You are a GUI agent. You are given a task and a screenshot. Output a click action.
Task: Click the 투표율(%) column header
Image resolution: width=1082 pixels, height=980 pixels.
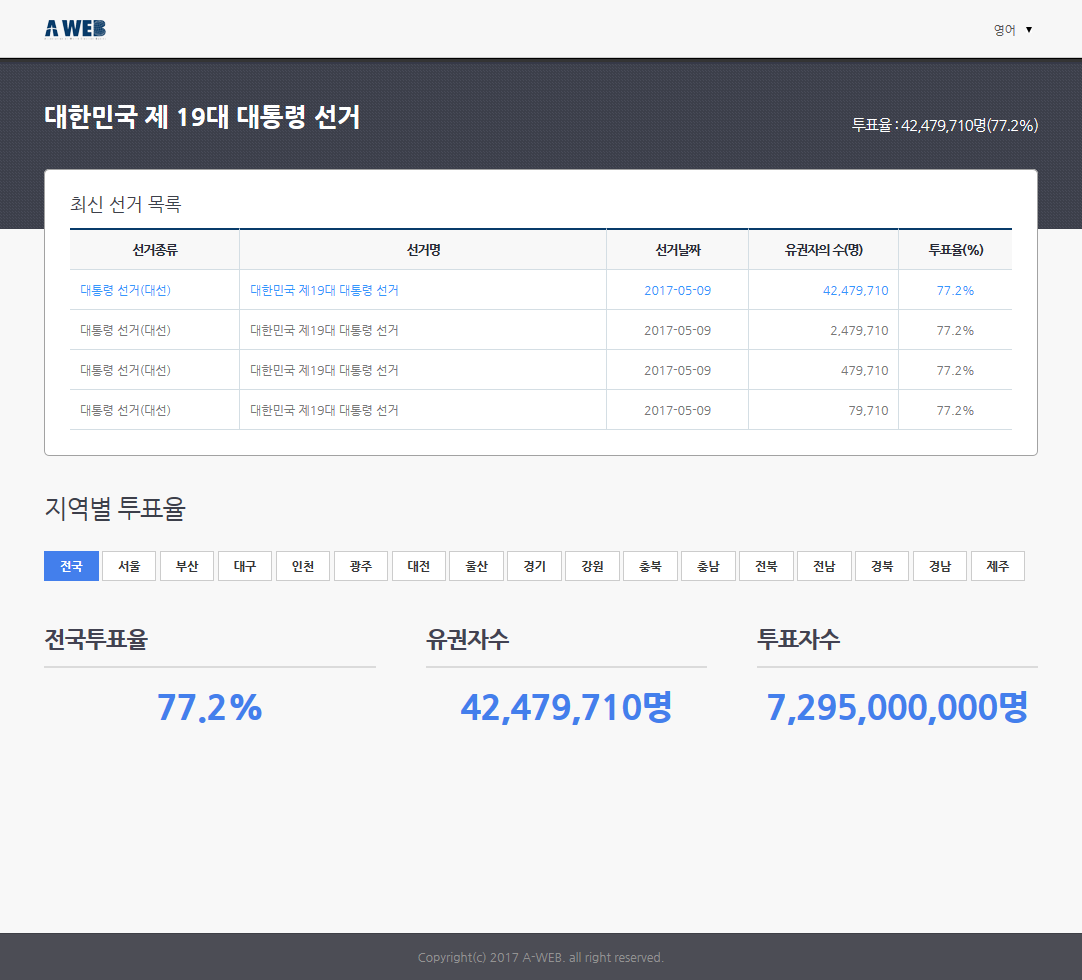tap(956, 250)
